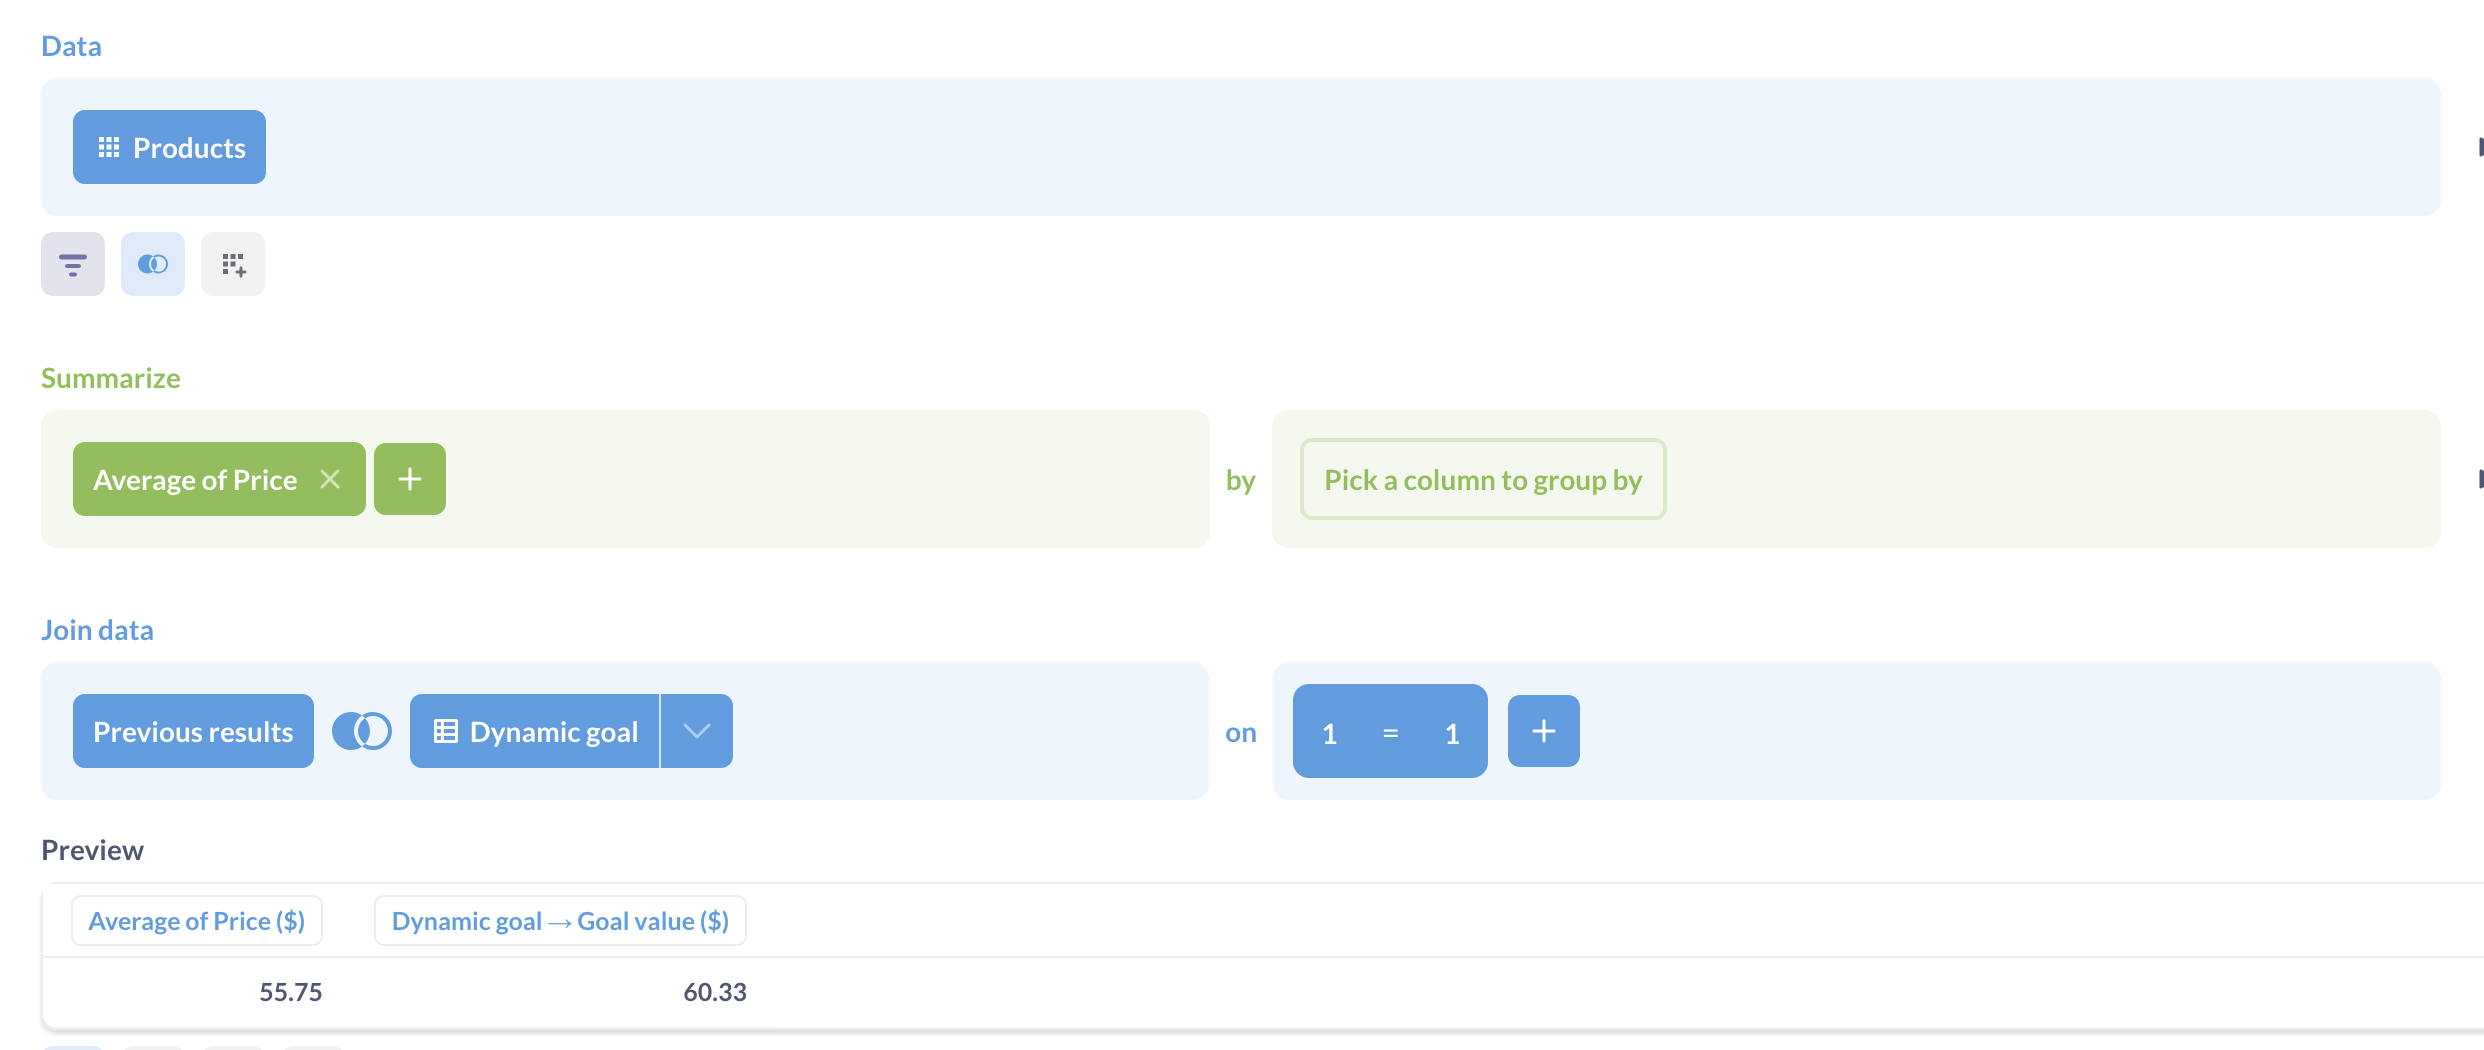The width and height of the screenshot is (2484, 1050).
Task: Open the dropdown arrow next to Dynamic goal
Action: (696, 730)
